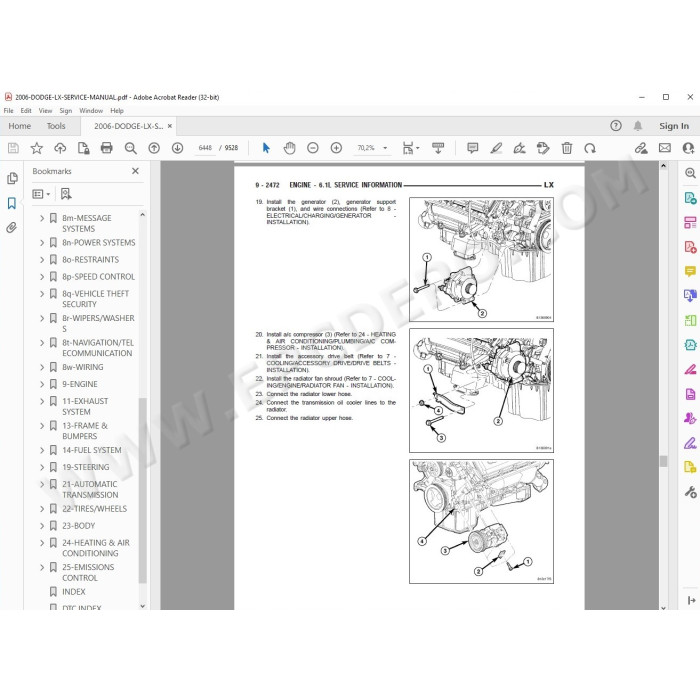Open the View menu
Viewport: 700px width, 700px height.
45,111
